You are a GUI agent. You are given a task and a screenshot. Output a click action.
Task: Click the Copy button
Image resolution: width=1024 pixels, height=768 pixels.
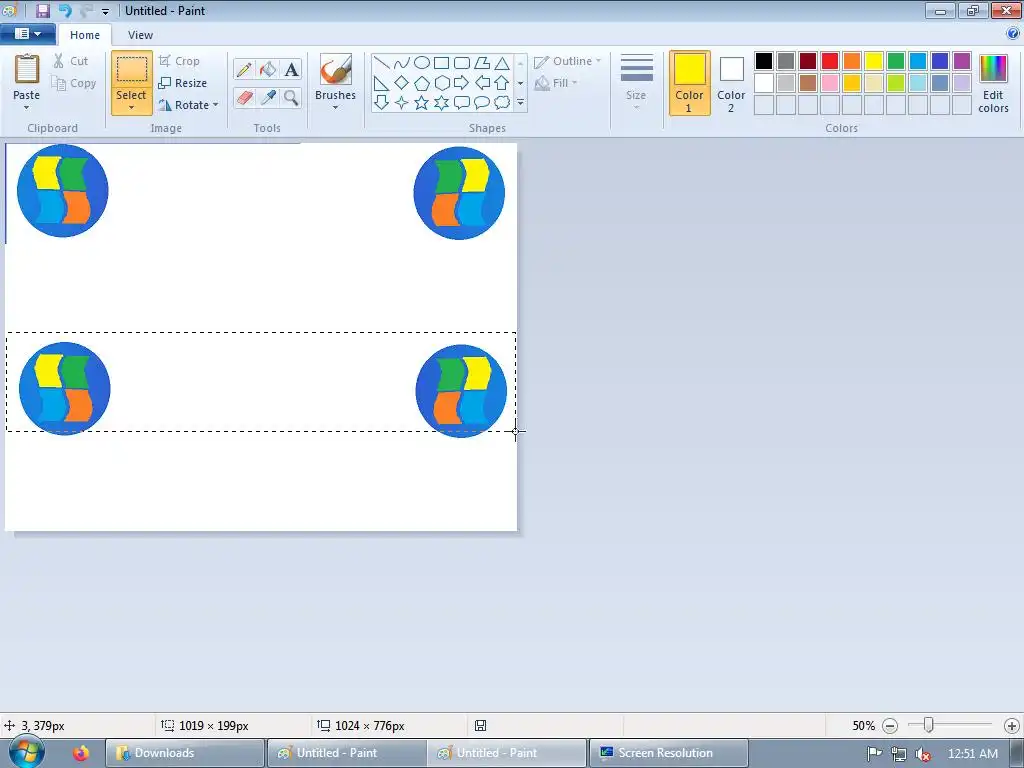coord(74,83)
